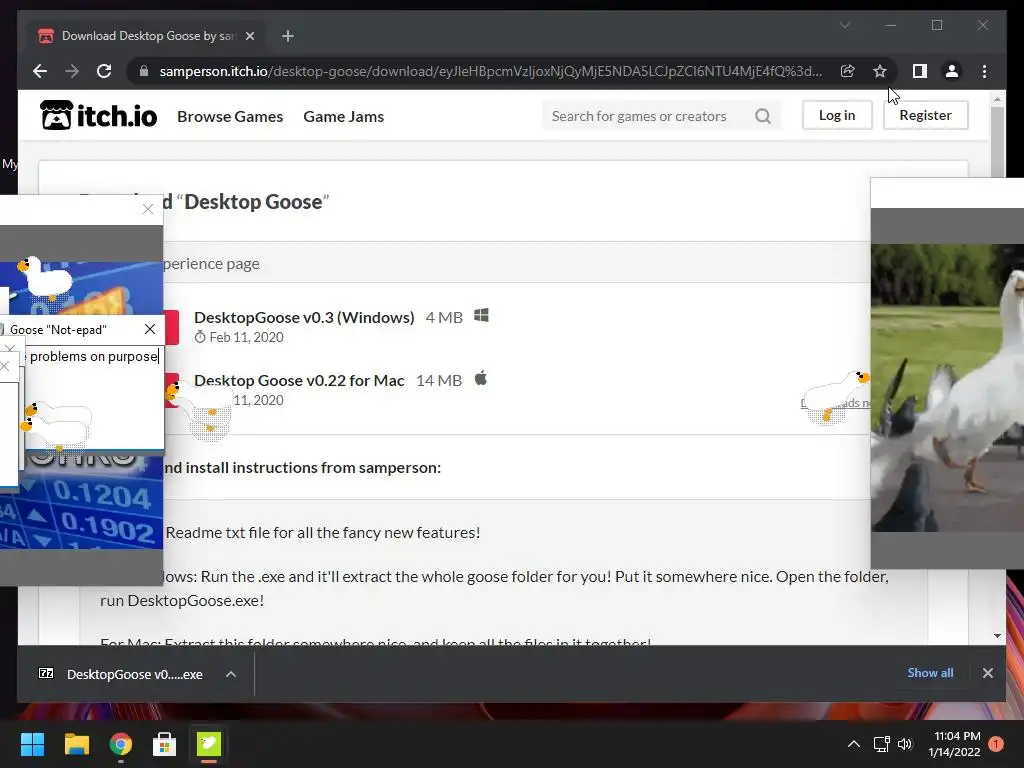Close the Download Desktop Goose tab
The image size is (1024, 768).
click(249, 36)
